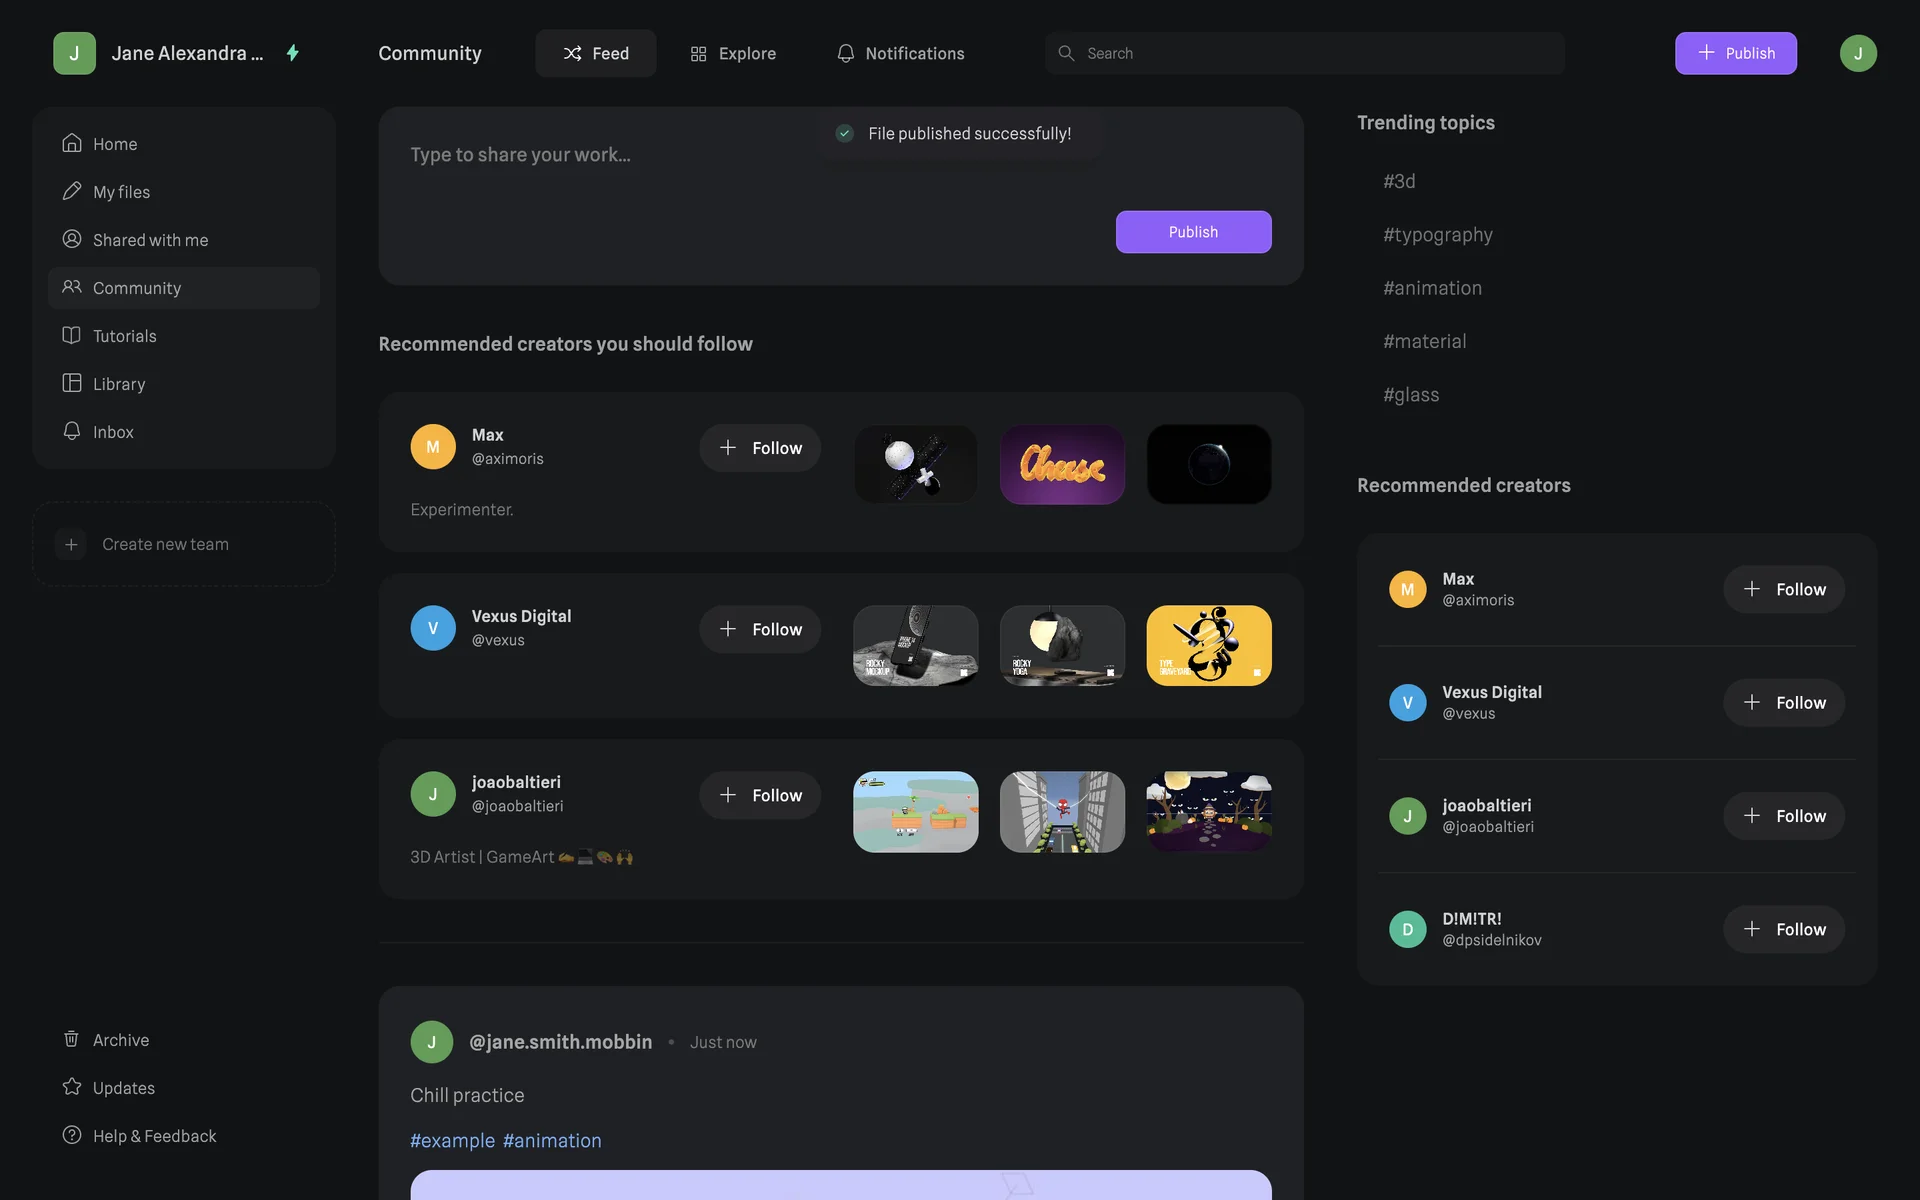
Task: Click the Shared with me icon
Action: (71, 239)
